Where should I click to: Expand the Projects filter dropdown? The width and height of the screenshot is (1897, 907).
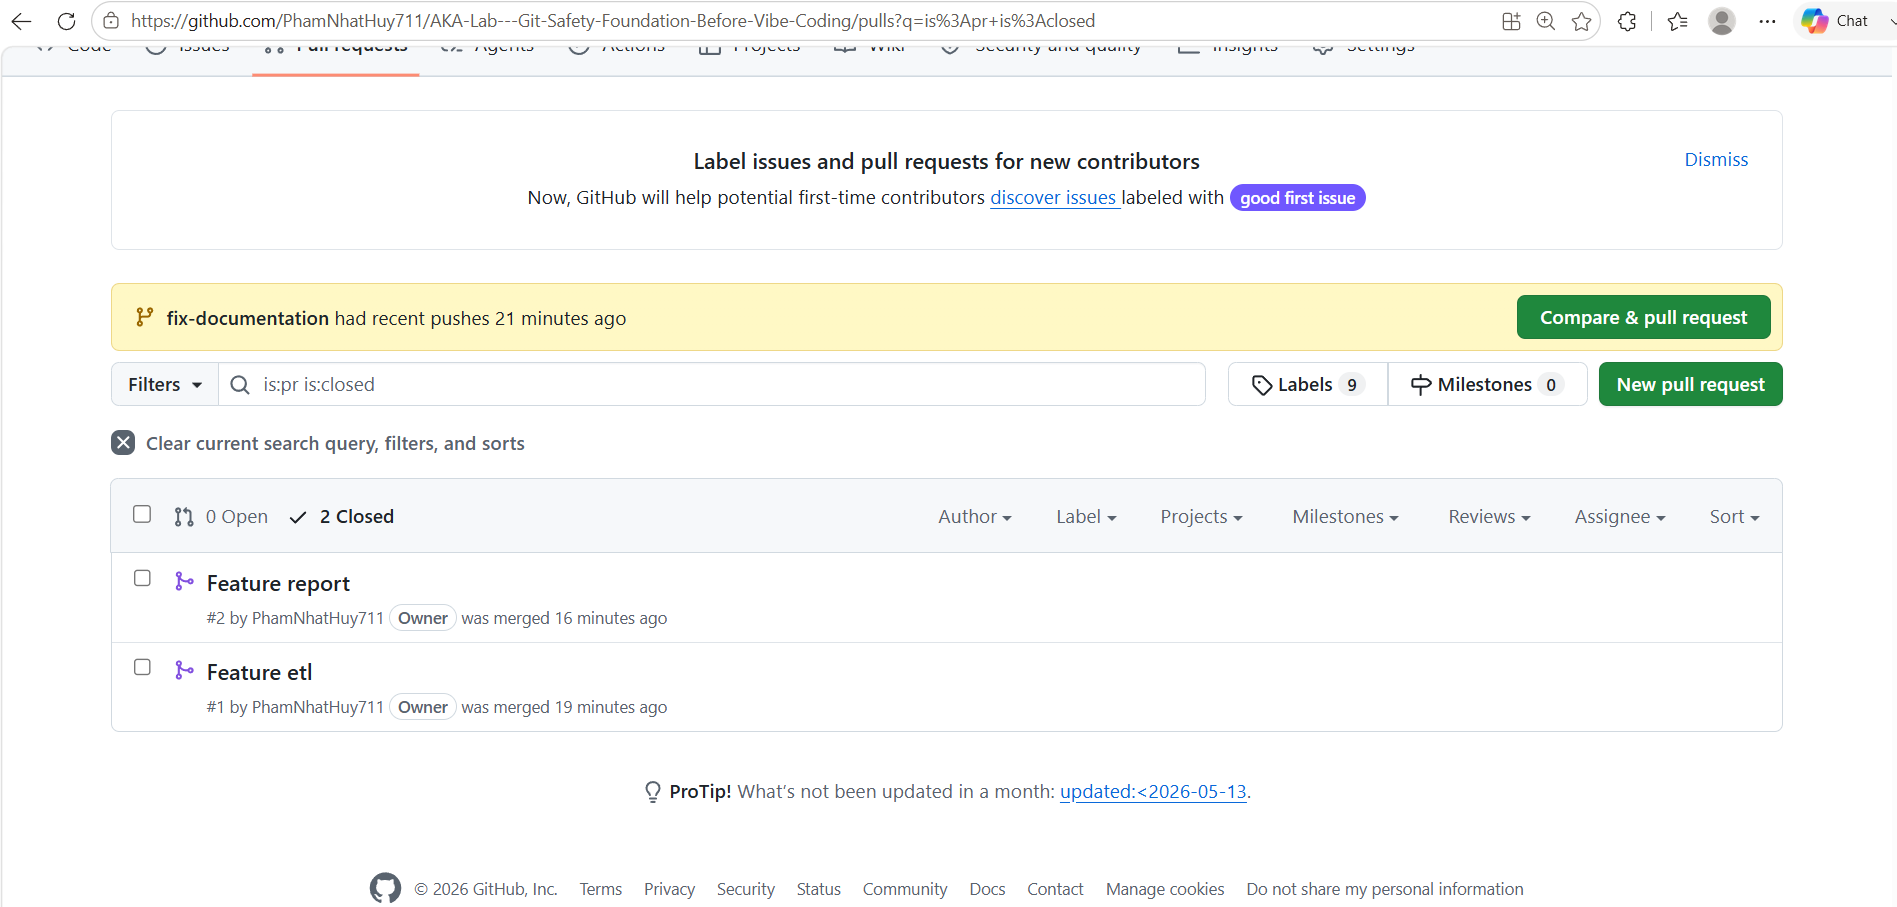point(1201,517)
